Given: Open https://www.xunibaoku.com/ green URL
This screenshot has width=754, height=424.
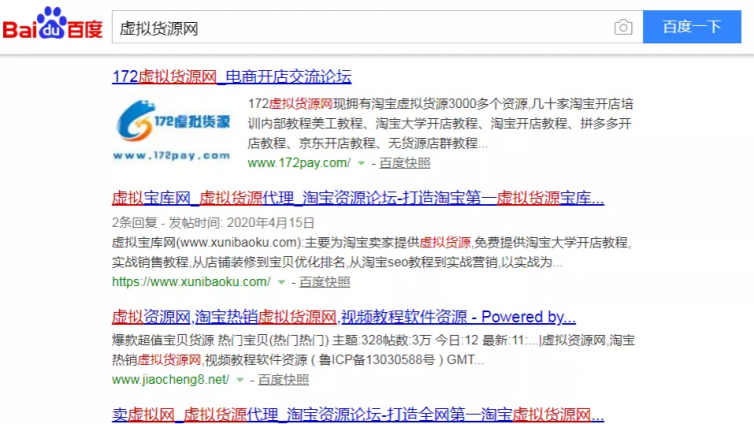Looking at the screenshot, I should pyautogui.click(x=191, y=282).
